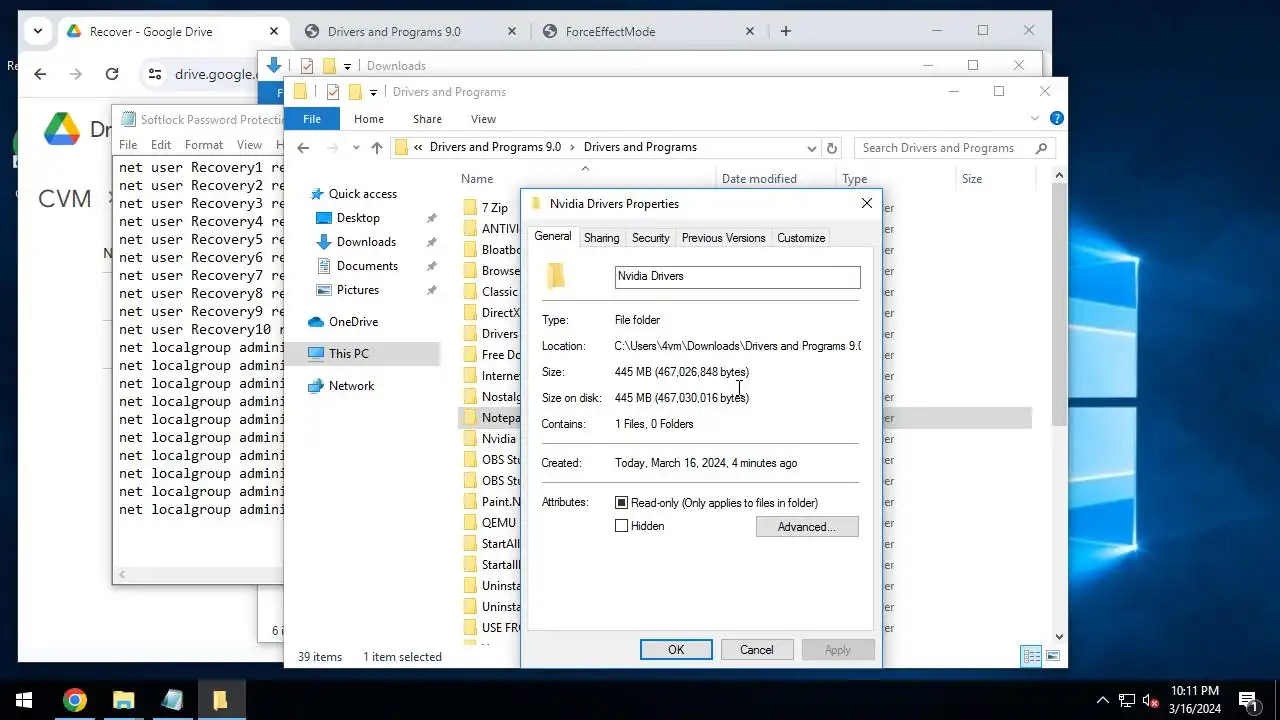Show hidden tray icons chevron
The height and width of the screenshot is (720, 1280).
(1103, 700)
